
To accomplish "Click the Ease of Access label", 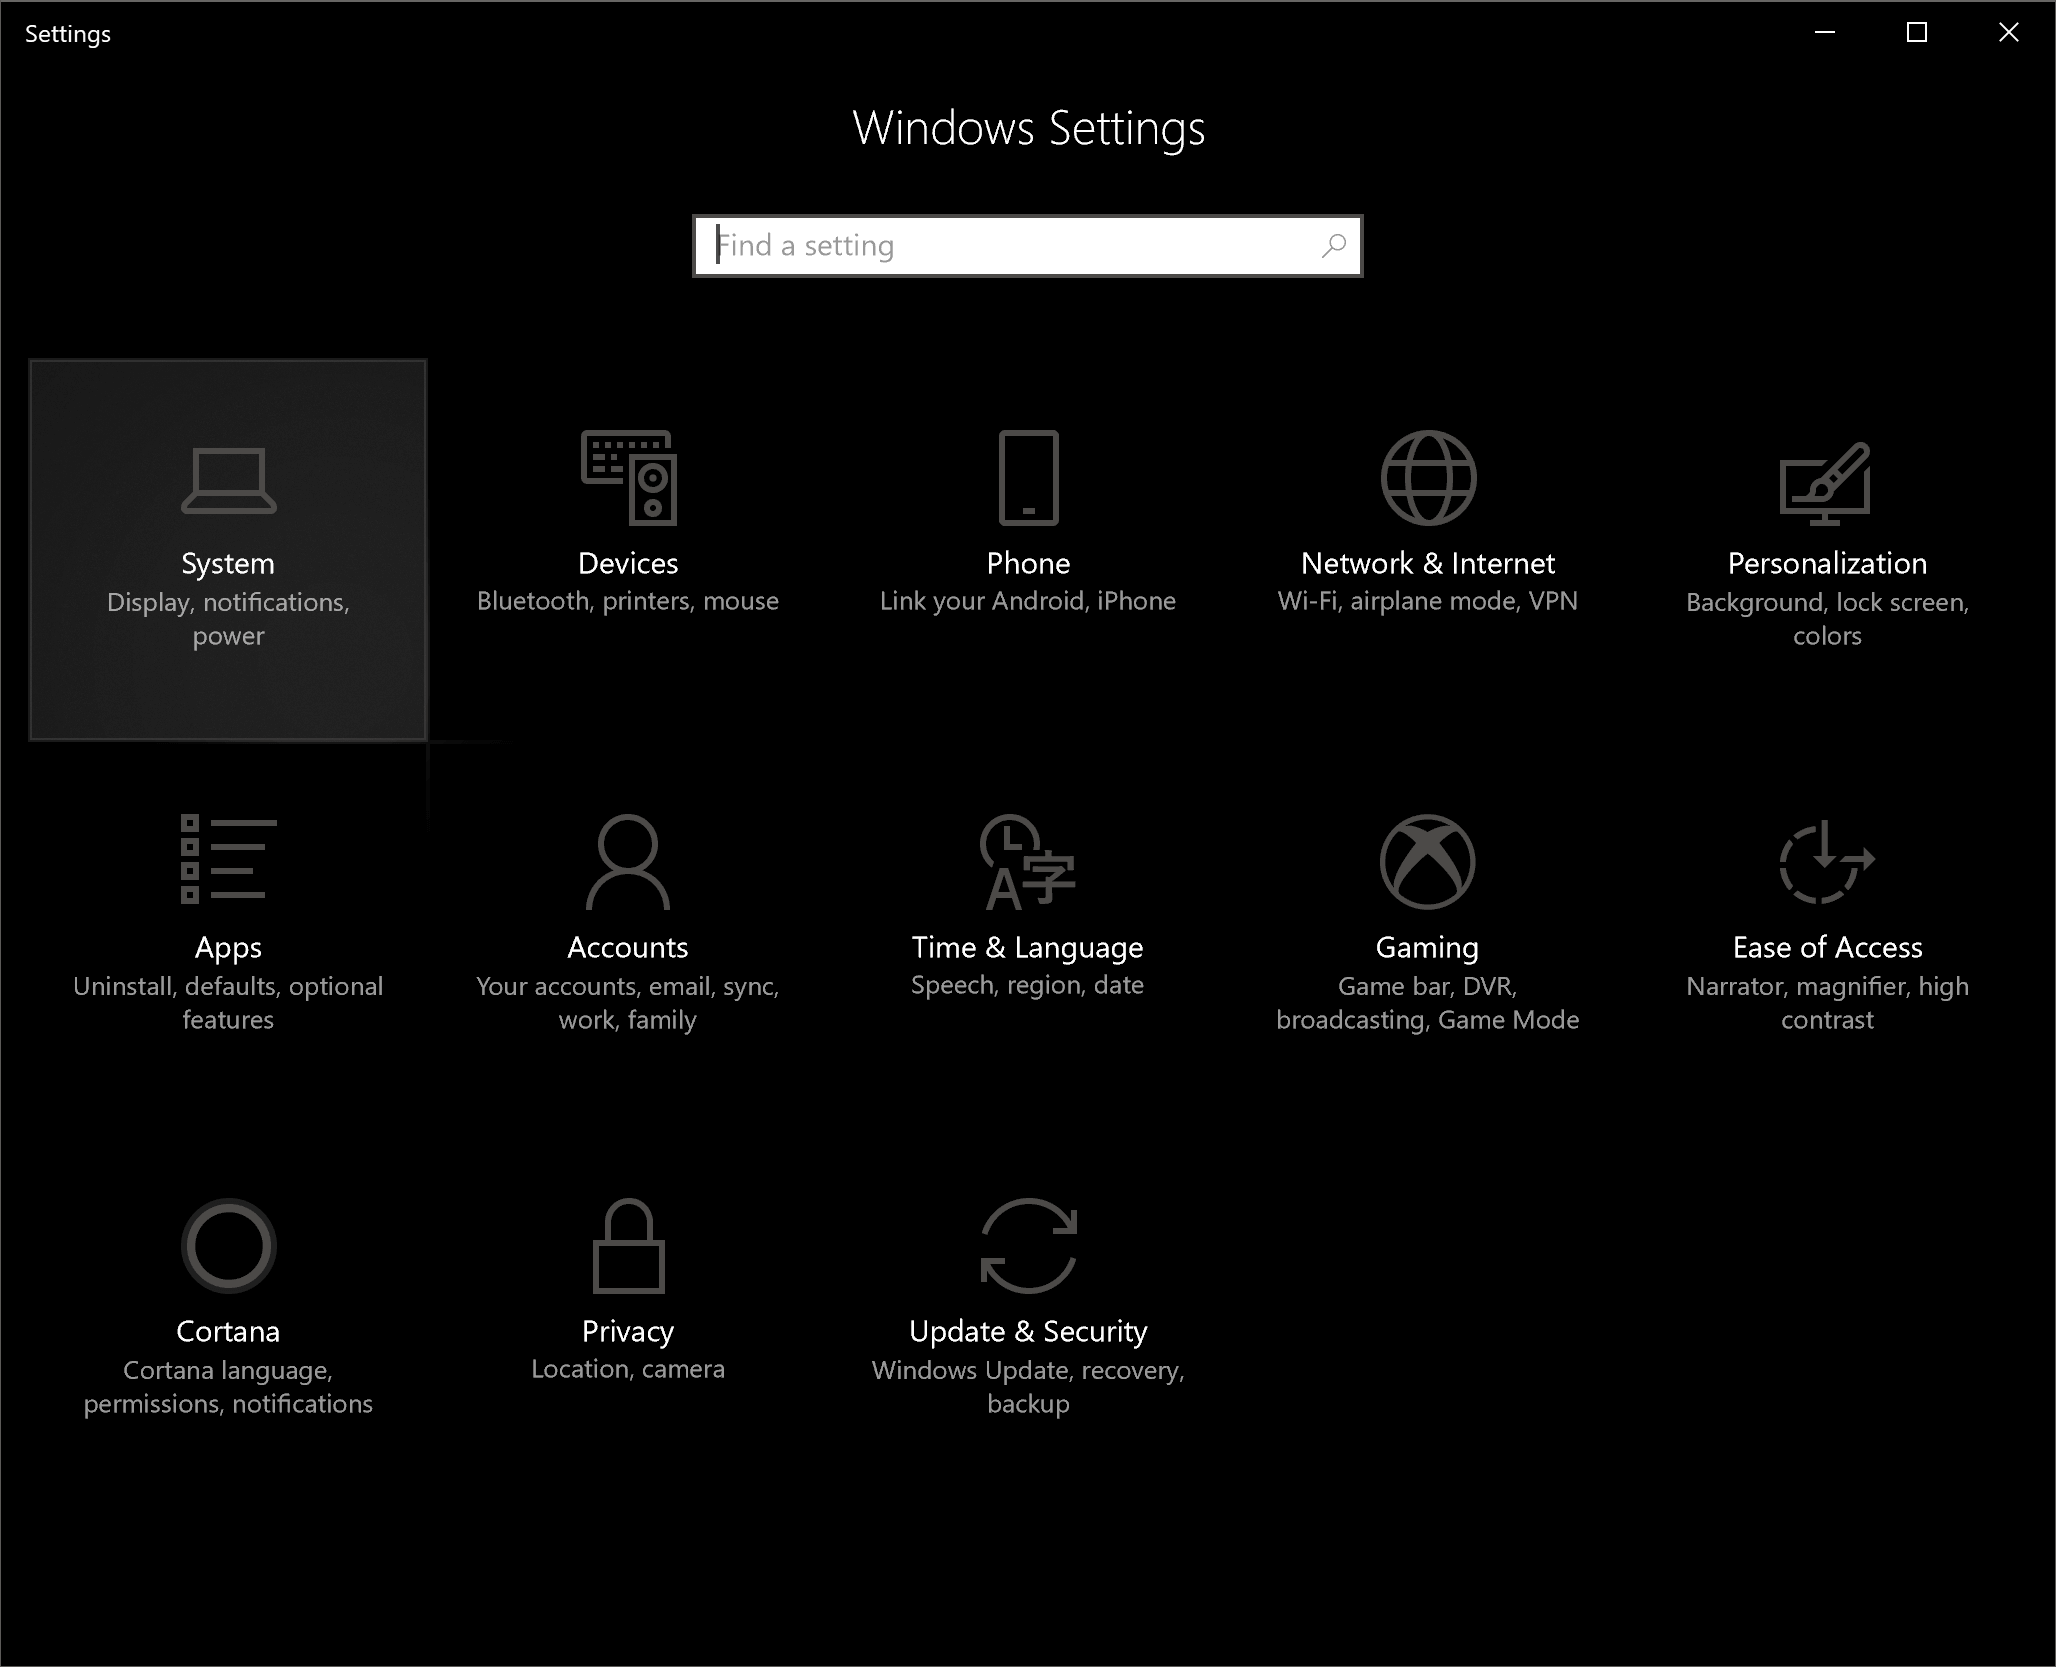I will point(1827,947).
